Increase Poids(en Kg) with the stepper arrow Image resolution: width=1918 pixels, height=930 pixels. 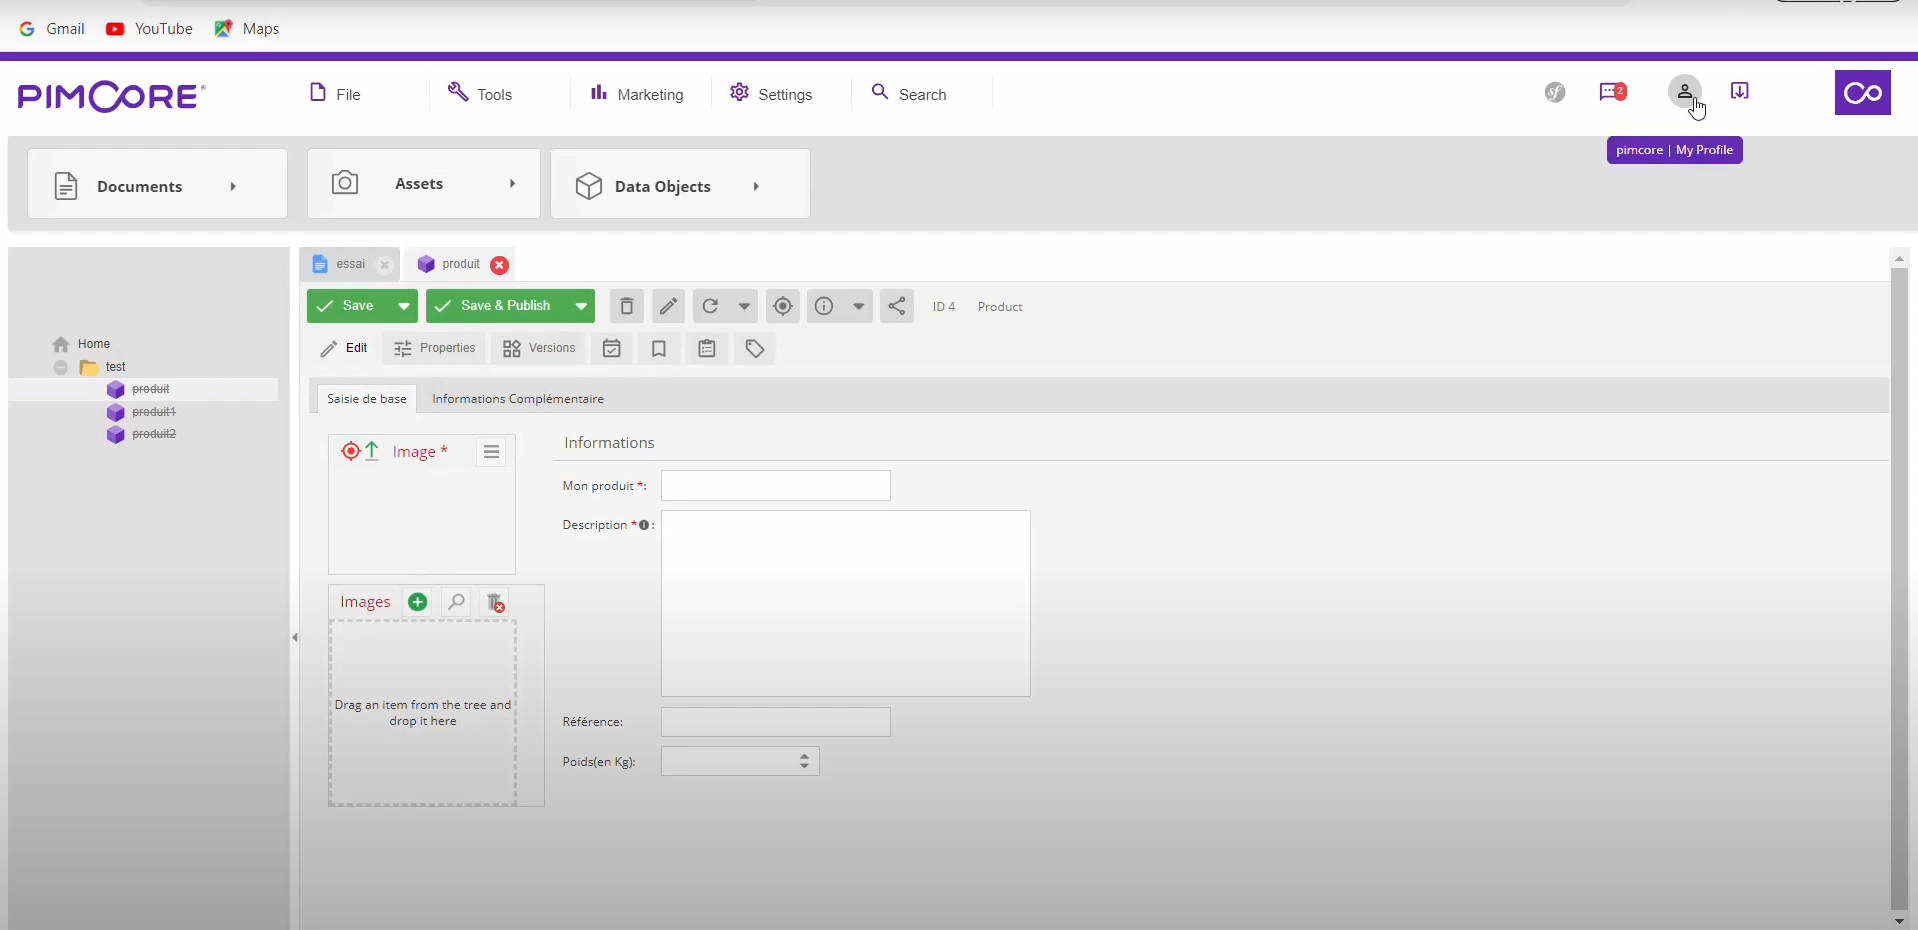click(x=803, y=756)
